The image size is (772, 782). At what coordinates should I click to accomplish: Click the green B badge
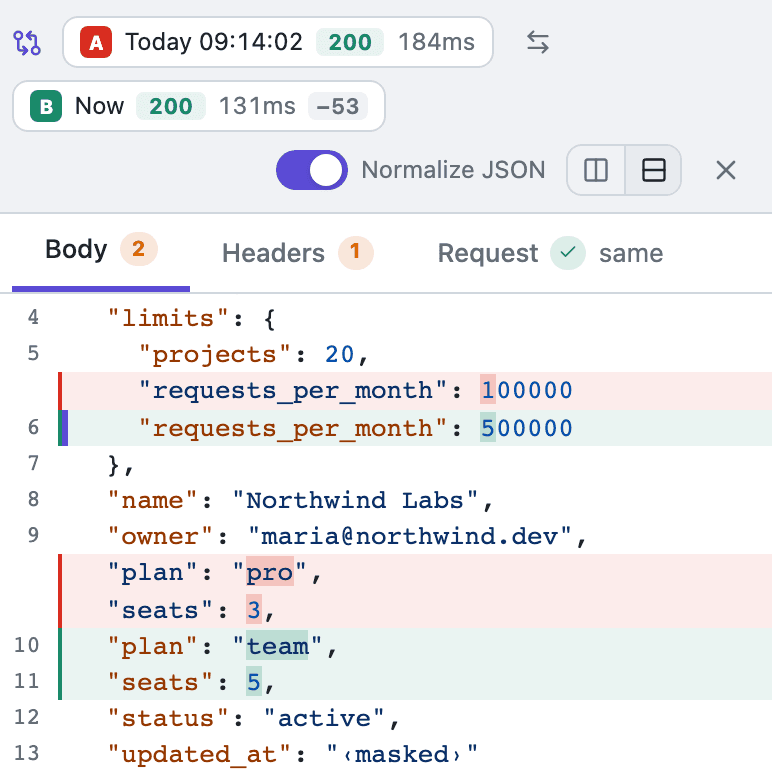46,106
